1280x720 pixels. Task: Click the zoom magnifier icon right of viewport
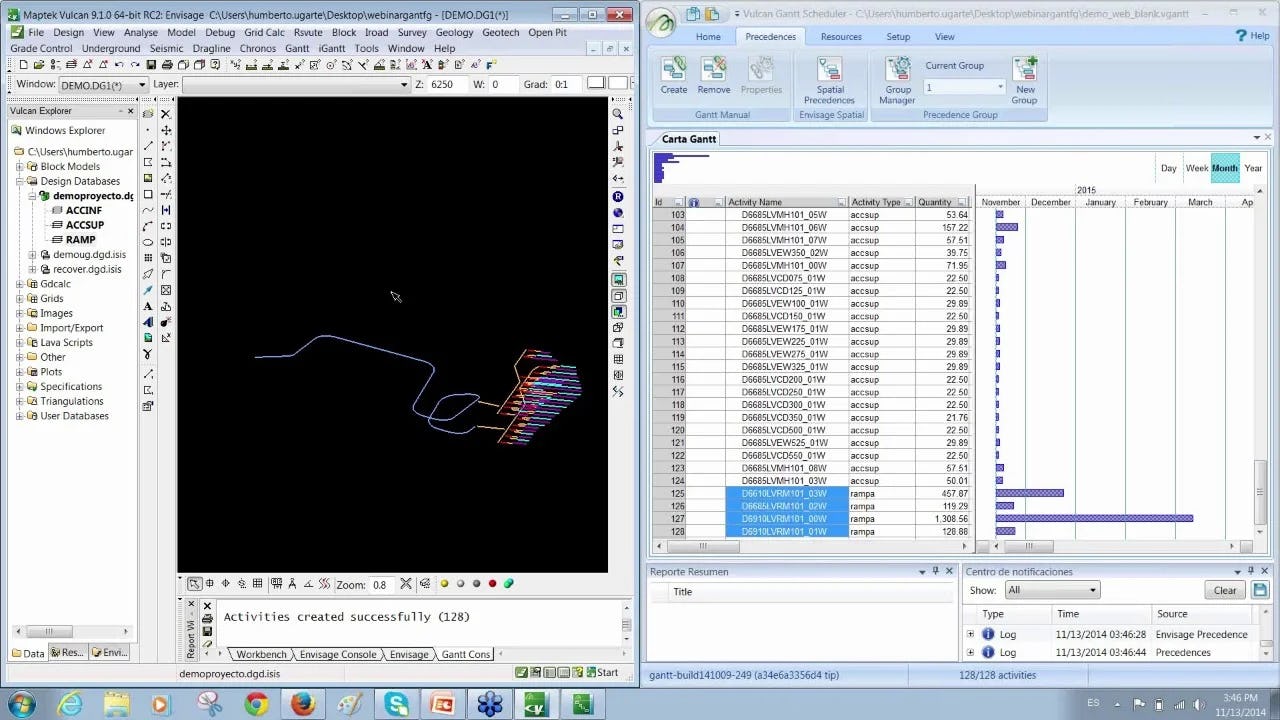point(618,114)
